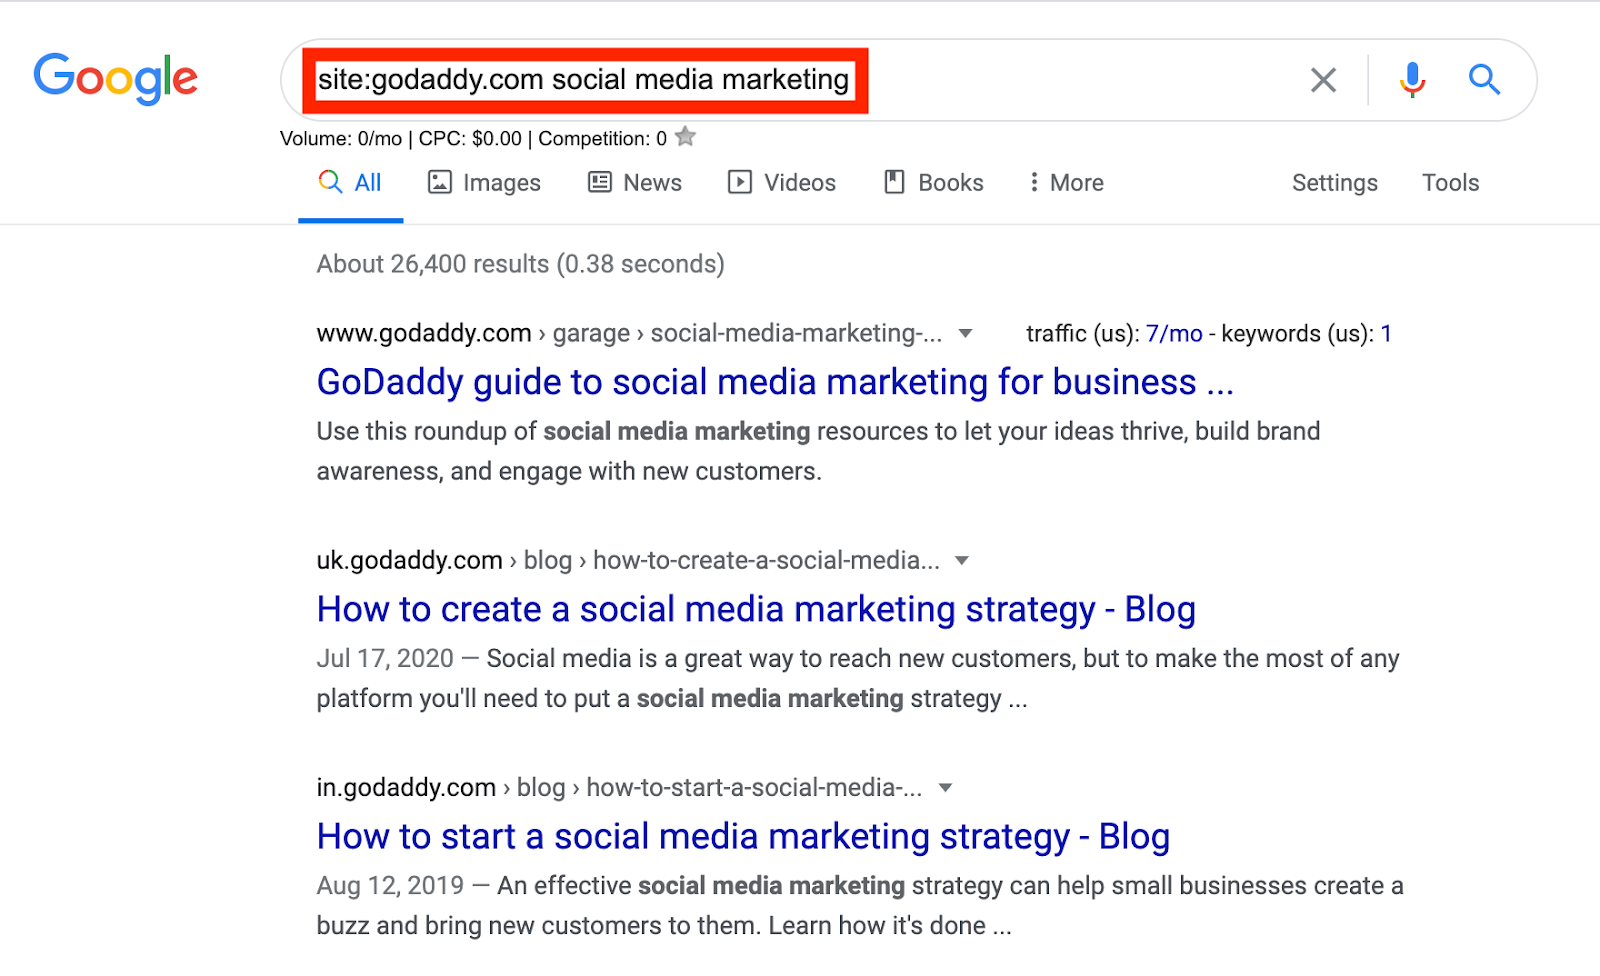Open the GoDaddy guide to social media marketing result
This screenshot has width=1600, height=976.
tap(774, 382)
